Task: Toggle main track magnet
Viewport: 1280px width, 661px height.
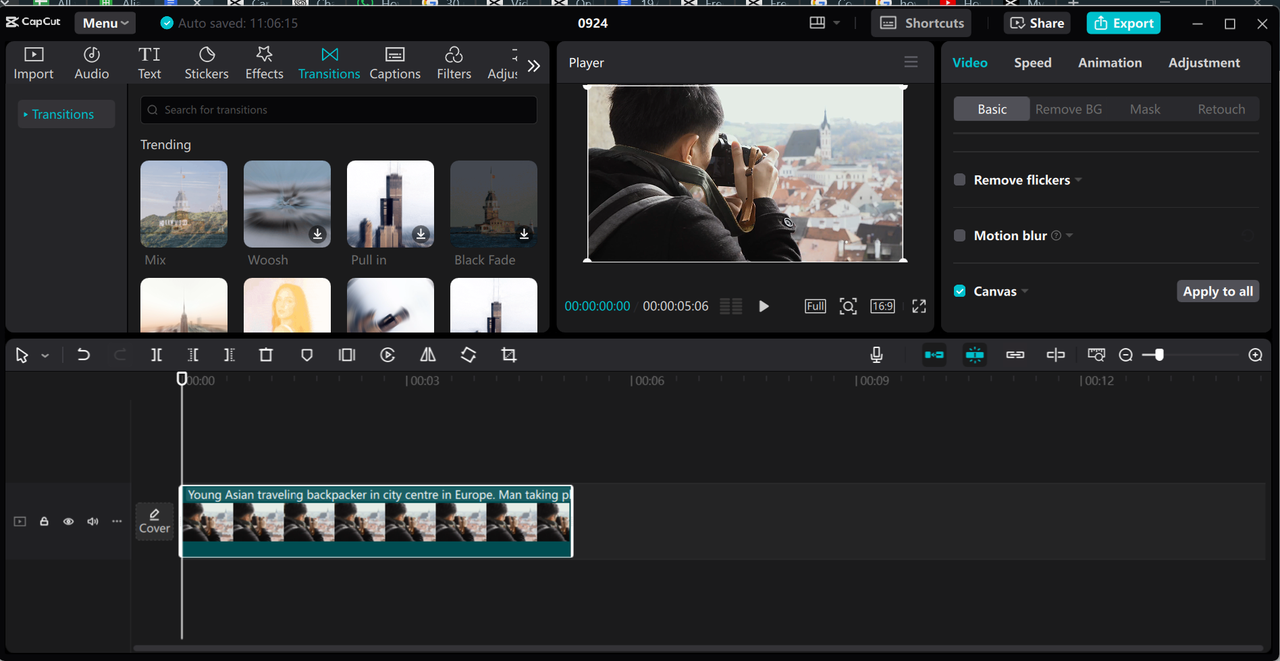Action: [x=934, y=355]
